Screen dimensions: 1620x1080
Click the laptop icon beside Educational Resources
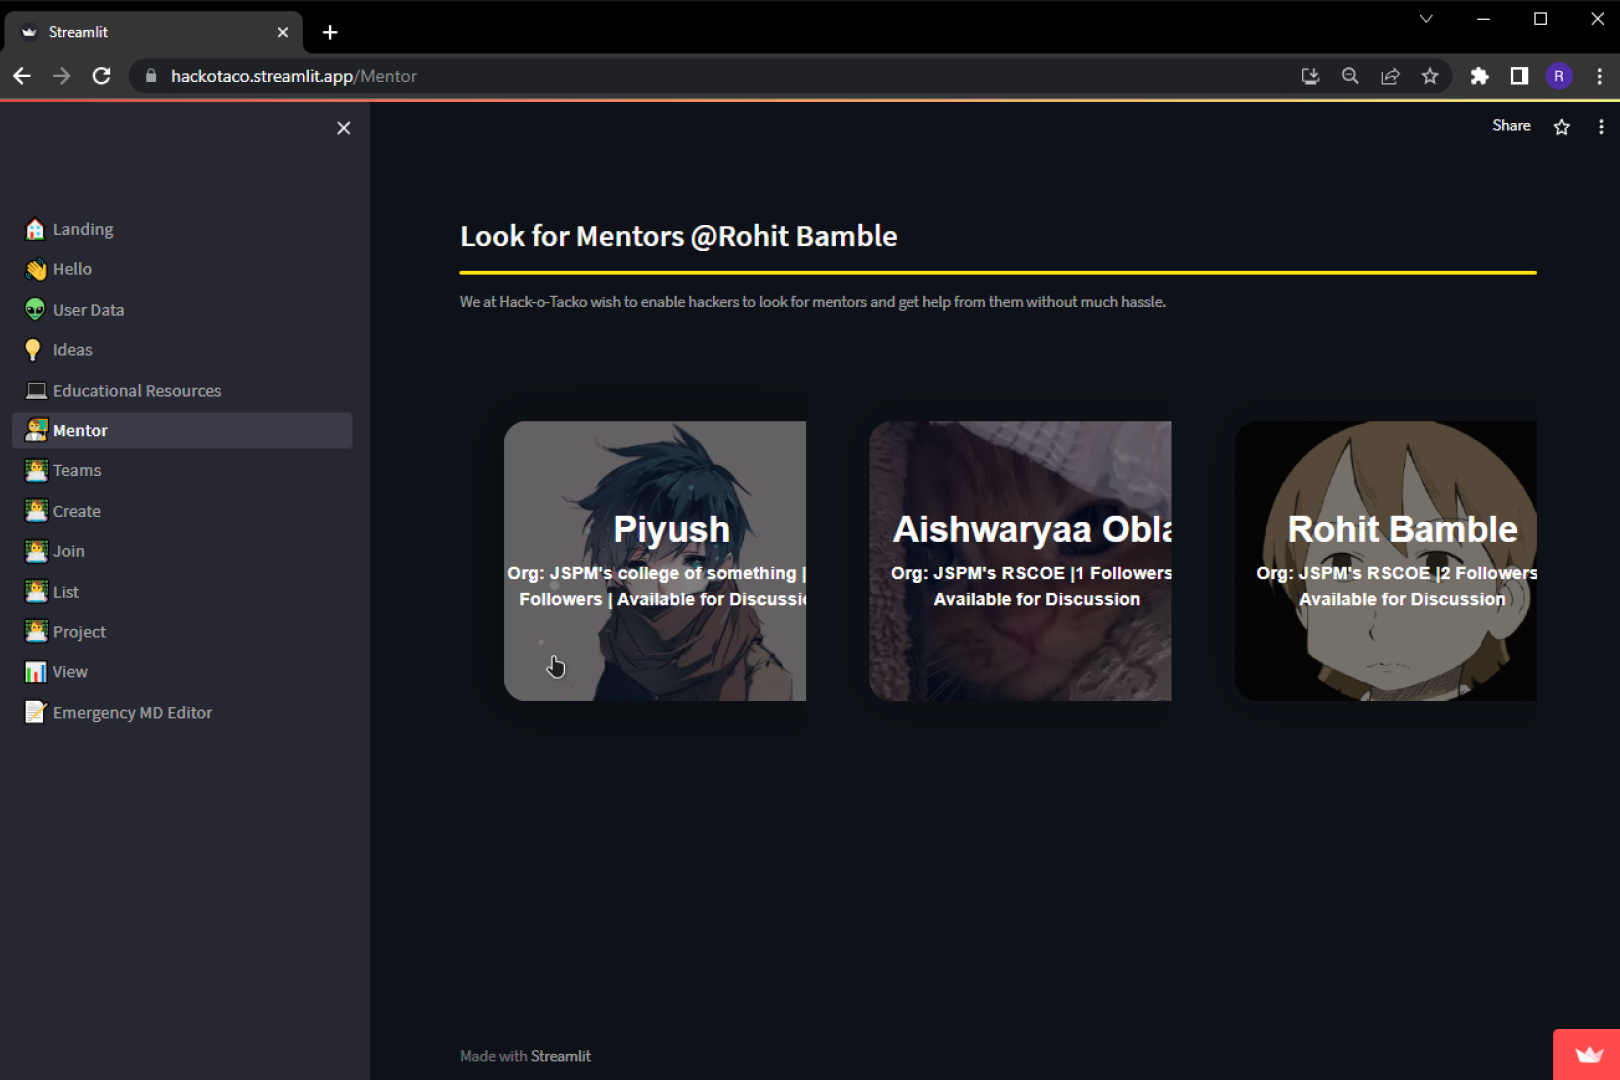tap(36, 390)
